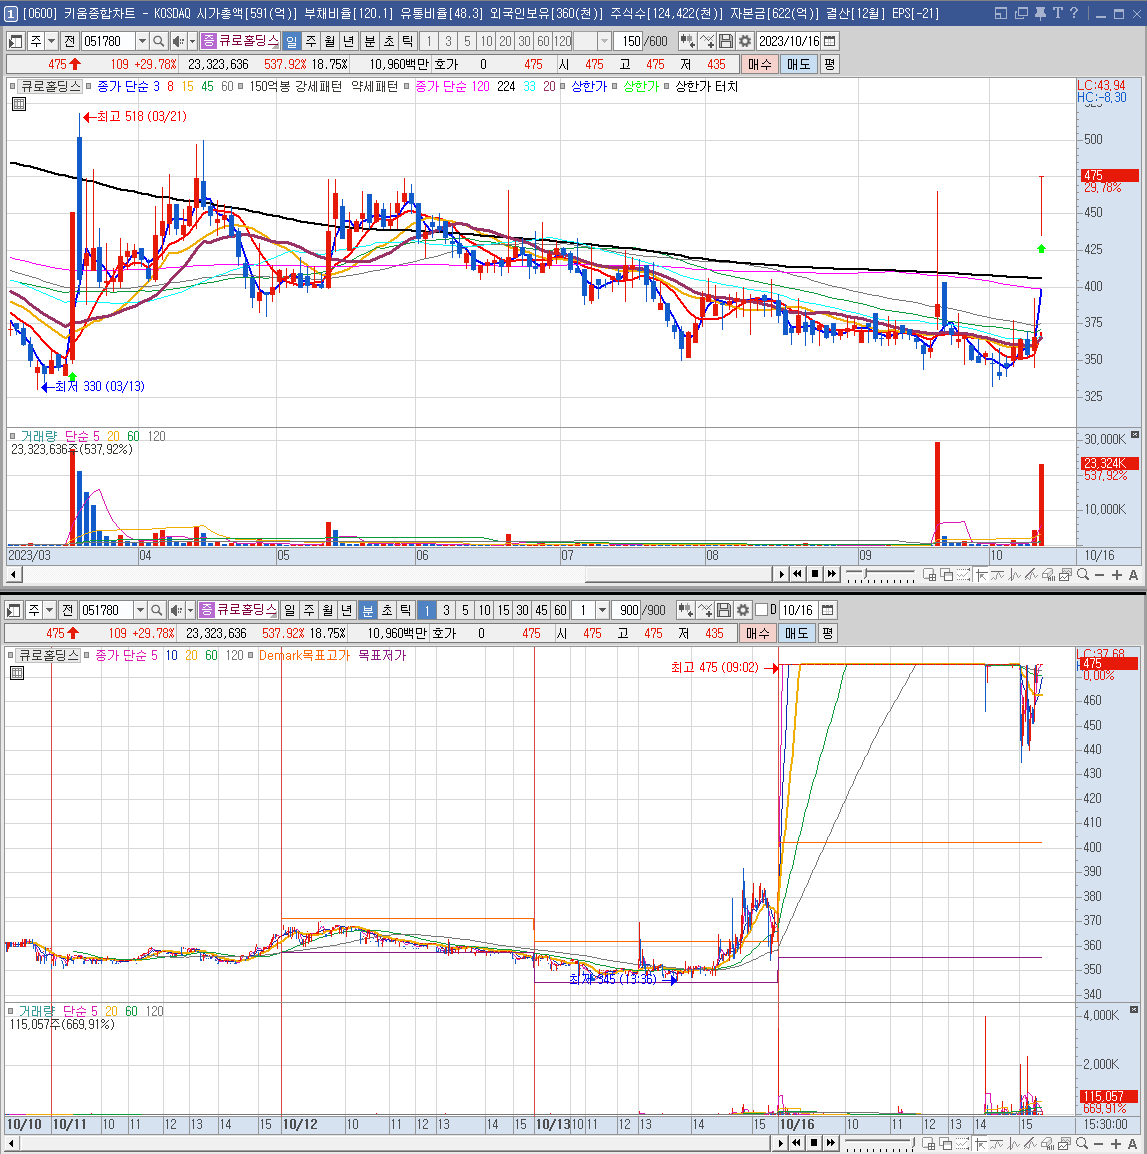Open settings gear in lower chart toolbar
The height and width of the screenshot is (1154, 1147).
[743, 610]
